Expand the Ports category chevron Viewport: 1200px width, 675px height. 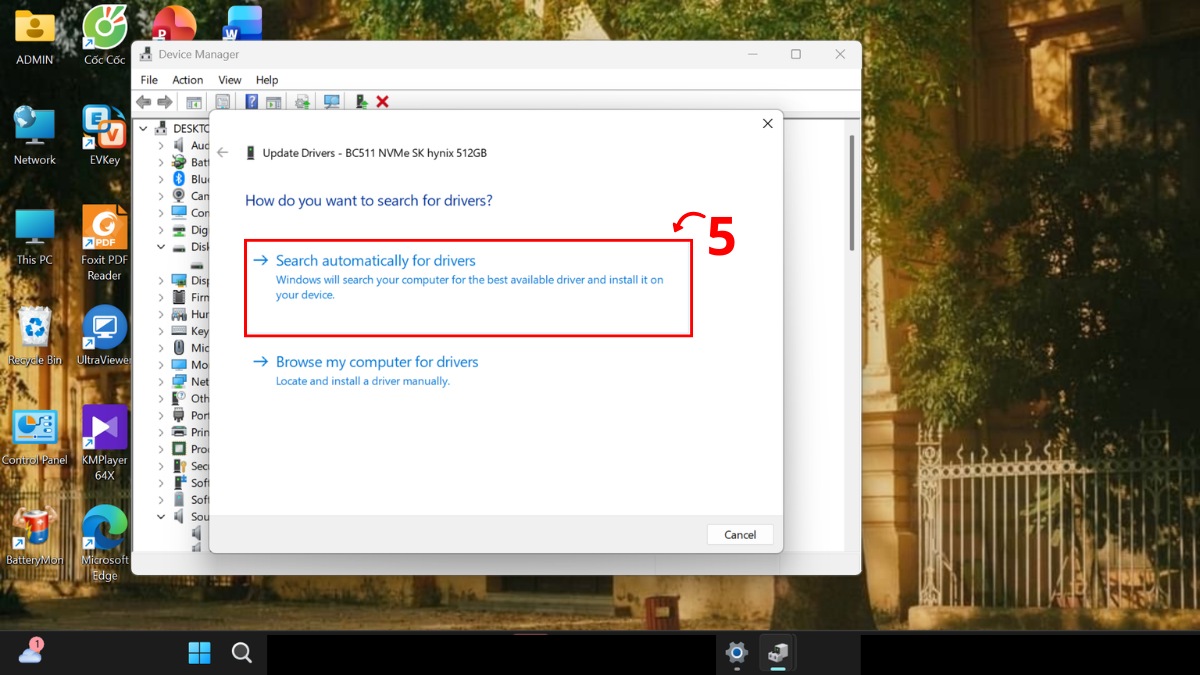pyautogui.click(x=161, y=415)
